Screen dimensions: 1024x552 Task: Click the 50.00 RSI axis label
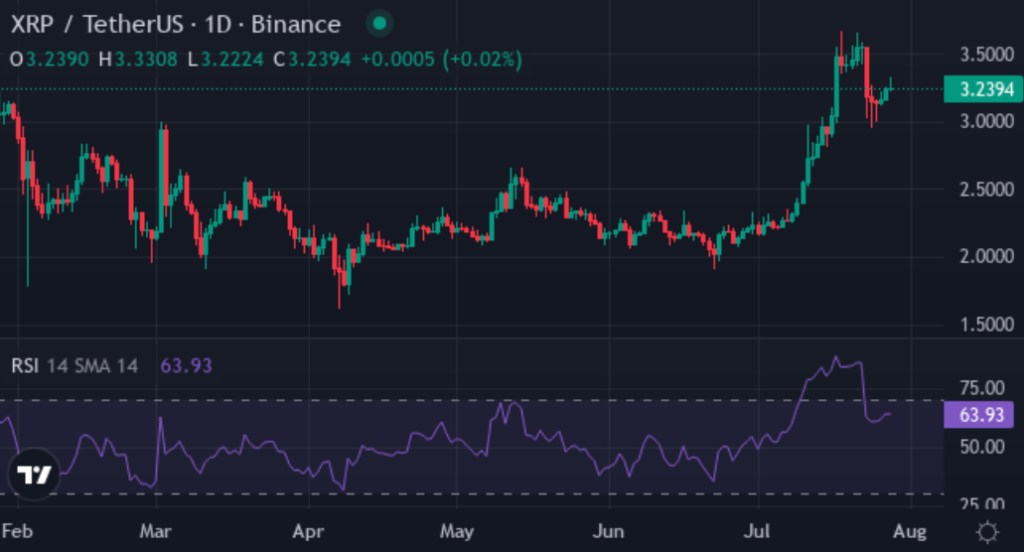coord(982,447)
